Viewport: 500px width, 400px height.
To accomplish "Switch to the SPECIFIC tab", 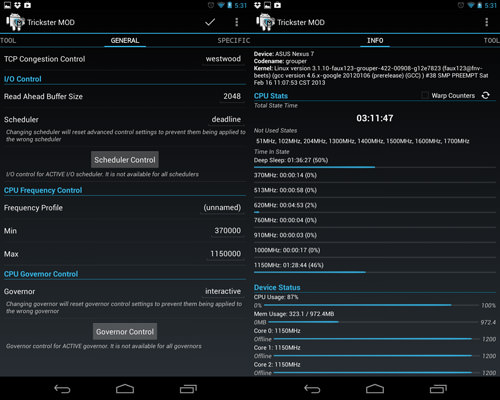I will pyautogui.click(x=234, y=41).
